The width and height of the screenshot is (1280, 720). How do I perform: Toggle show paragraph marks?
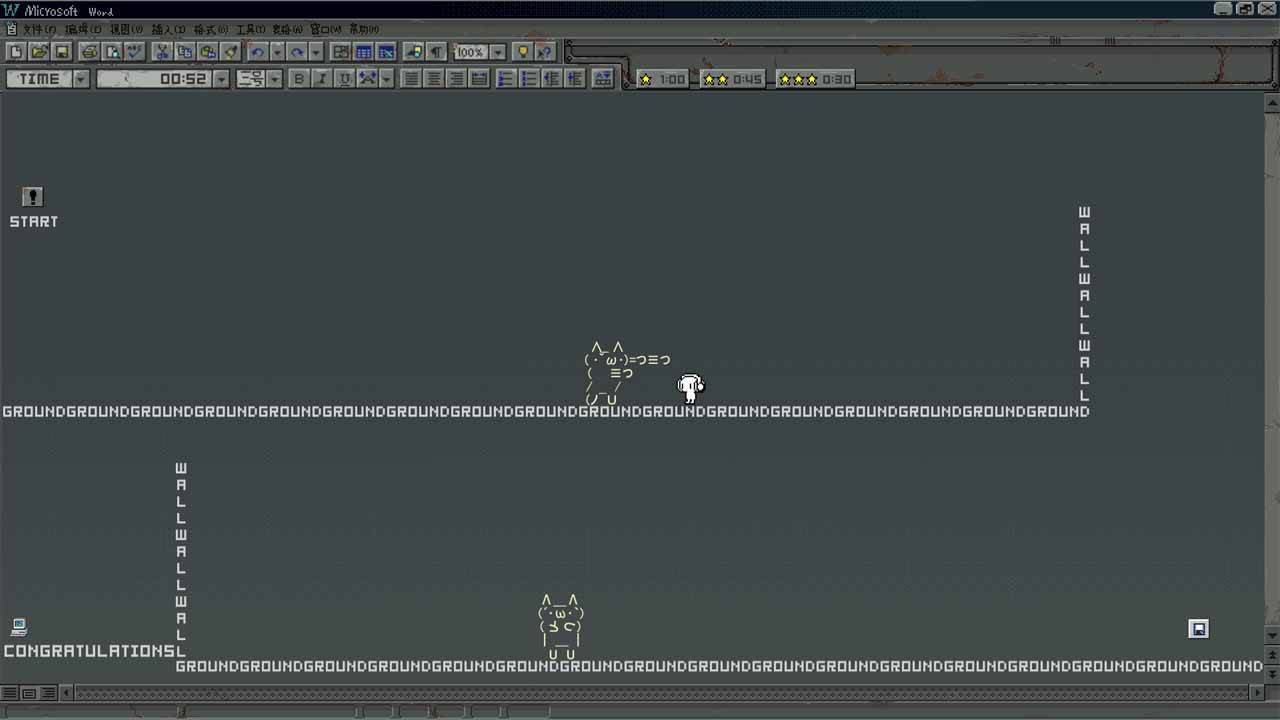[437, 52]
